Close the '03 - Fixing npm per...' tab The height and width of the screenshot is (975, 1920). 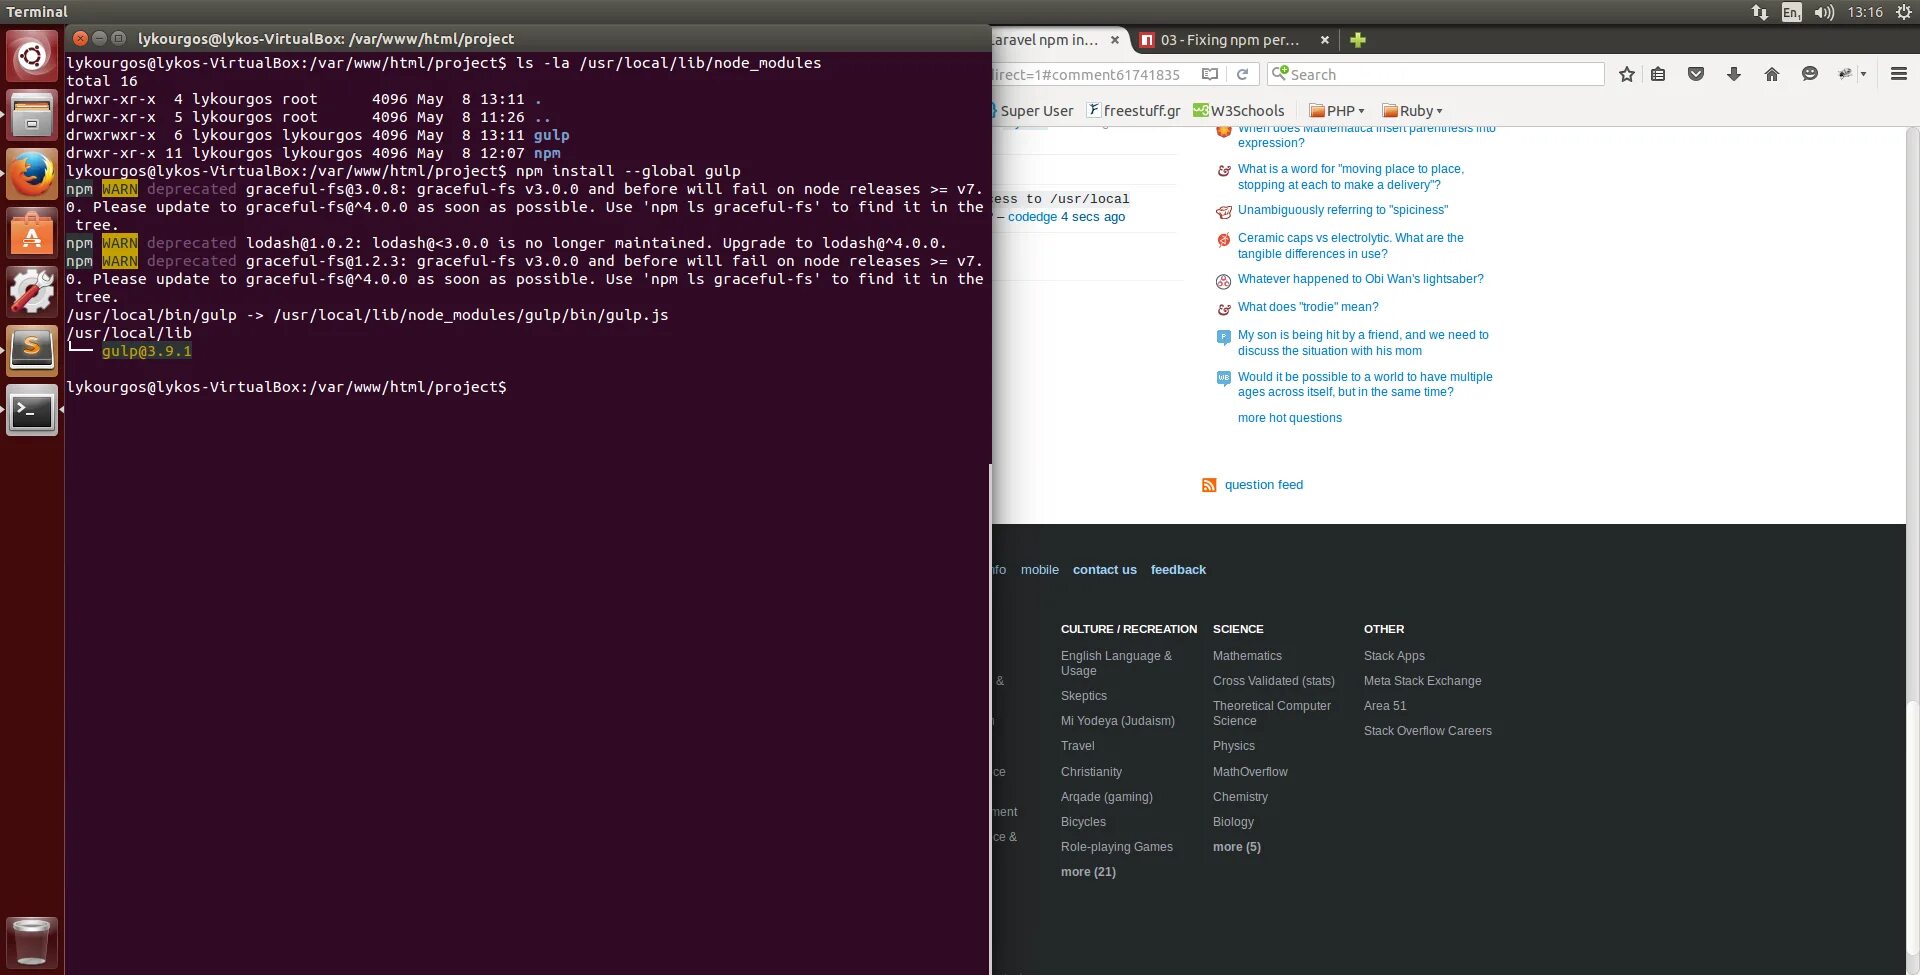click(1325, 40)
